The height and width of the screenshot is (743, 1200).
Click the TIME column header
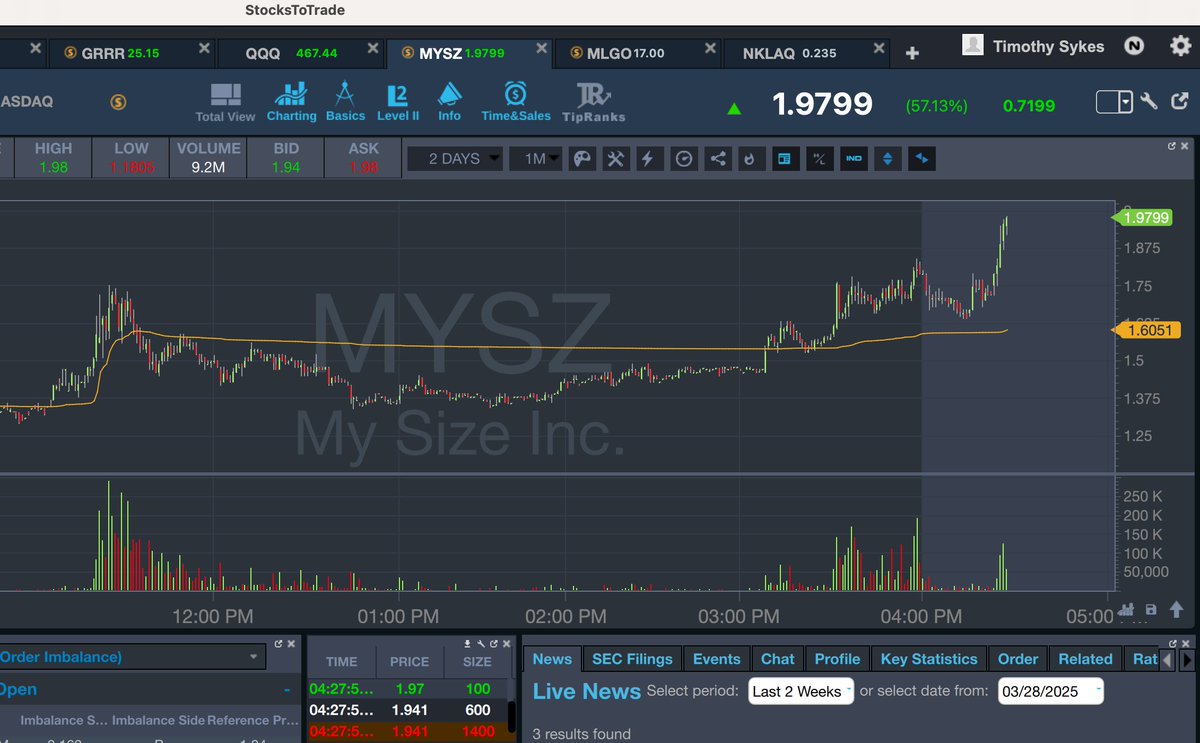pyautogui.click(x=341, y=661)
